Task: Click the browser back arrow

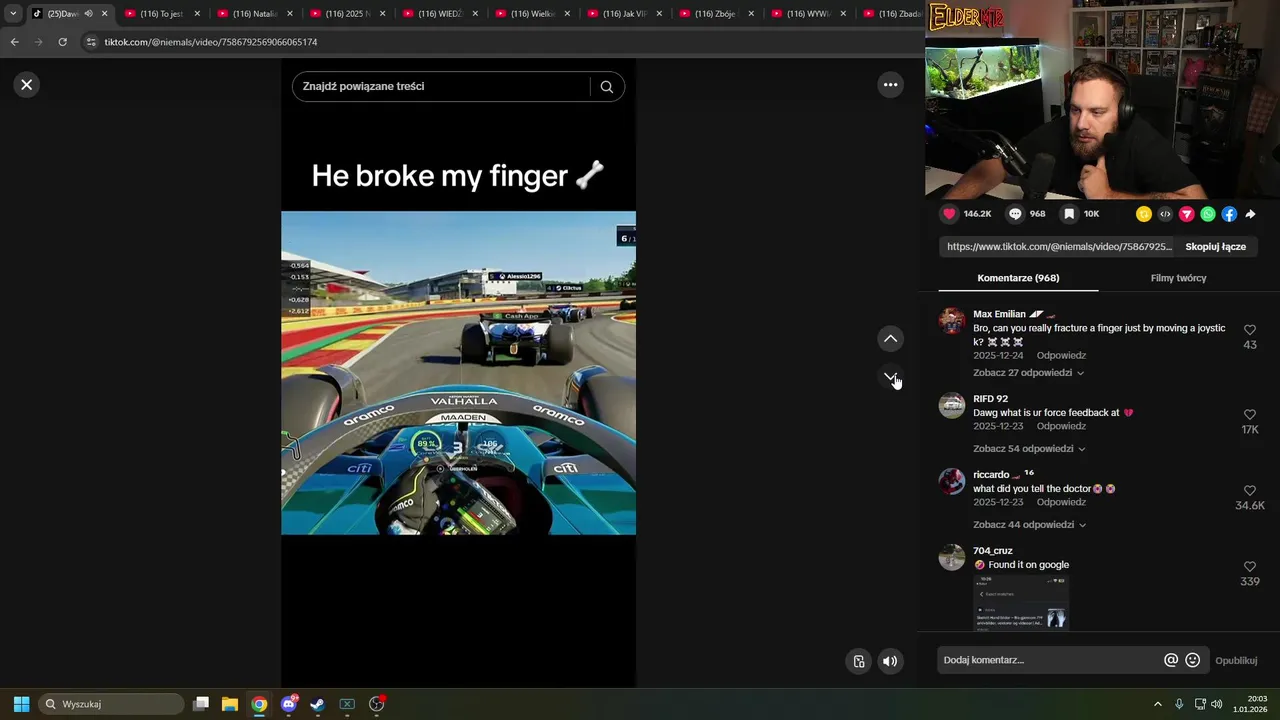Action: click(x=14, y=42)
